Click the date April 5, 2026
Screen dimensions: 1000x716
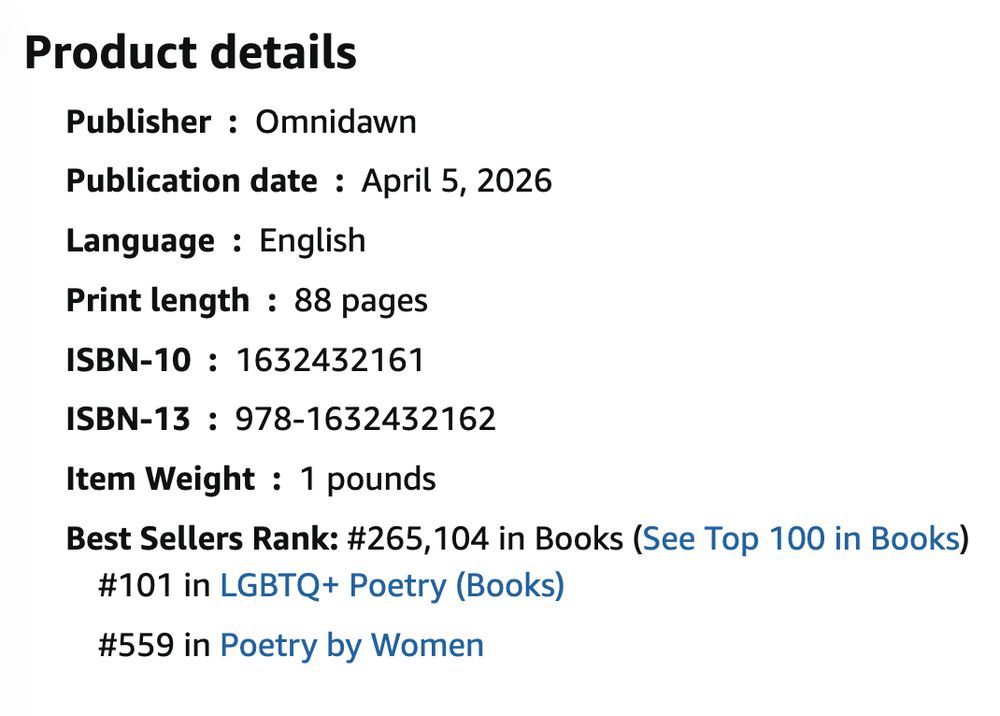tap(456, 181)
